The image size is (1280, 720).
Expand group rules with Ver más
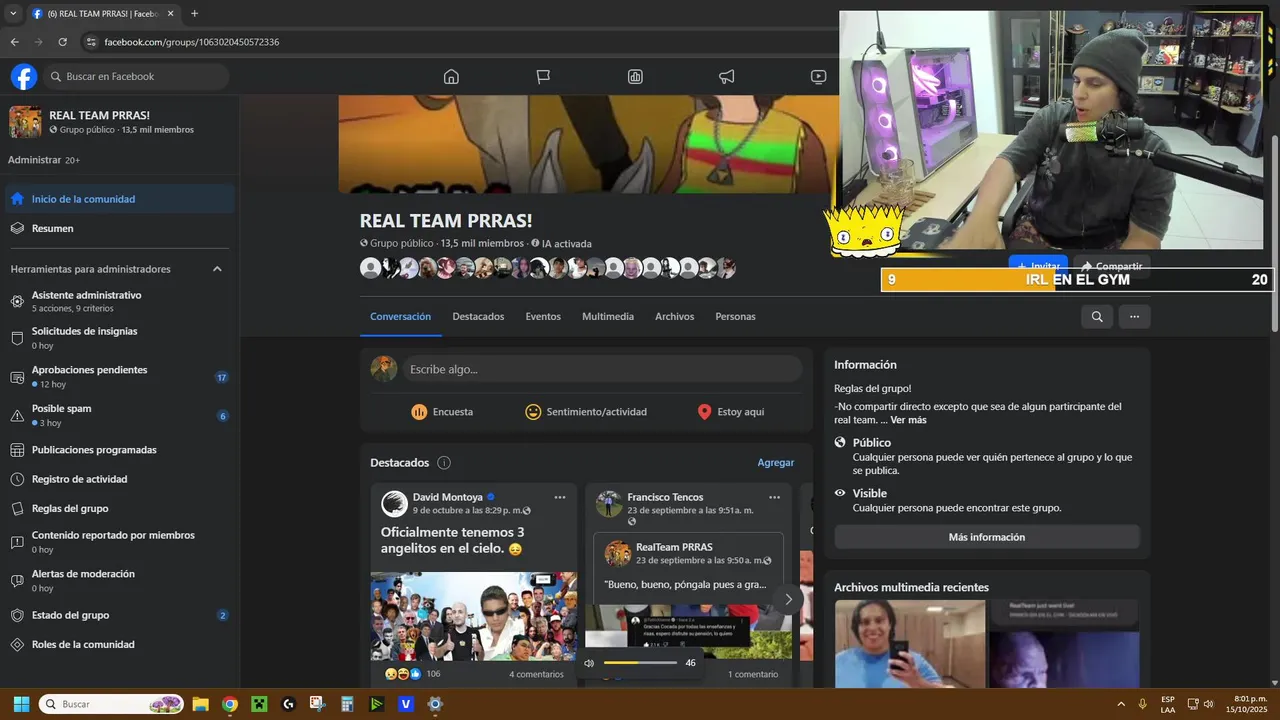[908, 420]
